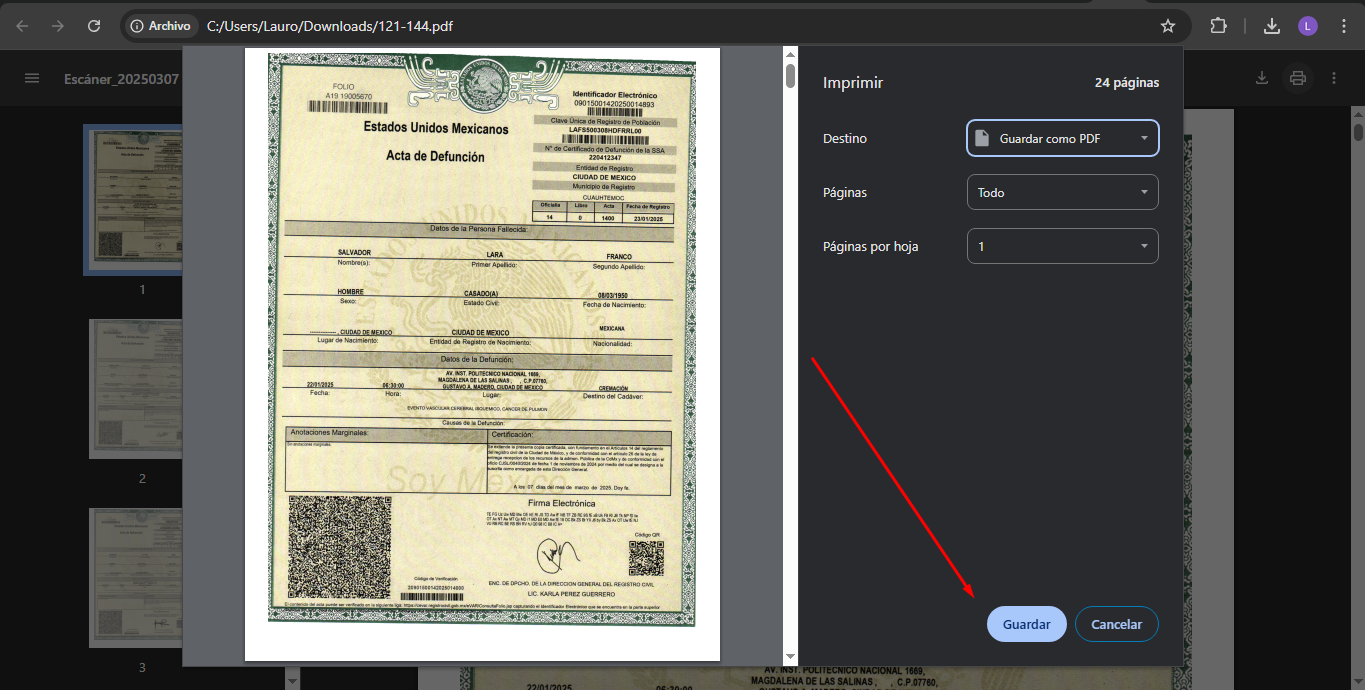
Task: Open the purple profile avatar
Action: pos(1307,26)
